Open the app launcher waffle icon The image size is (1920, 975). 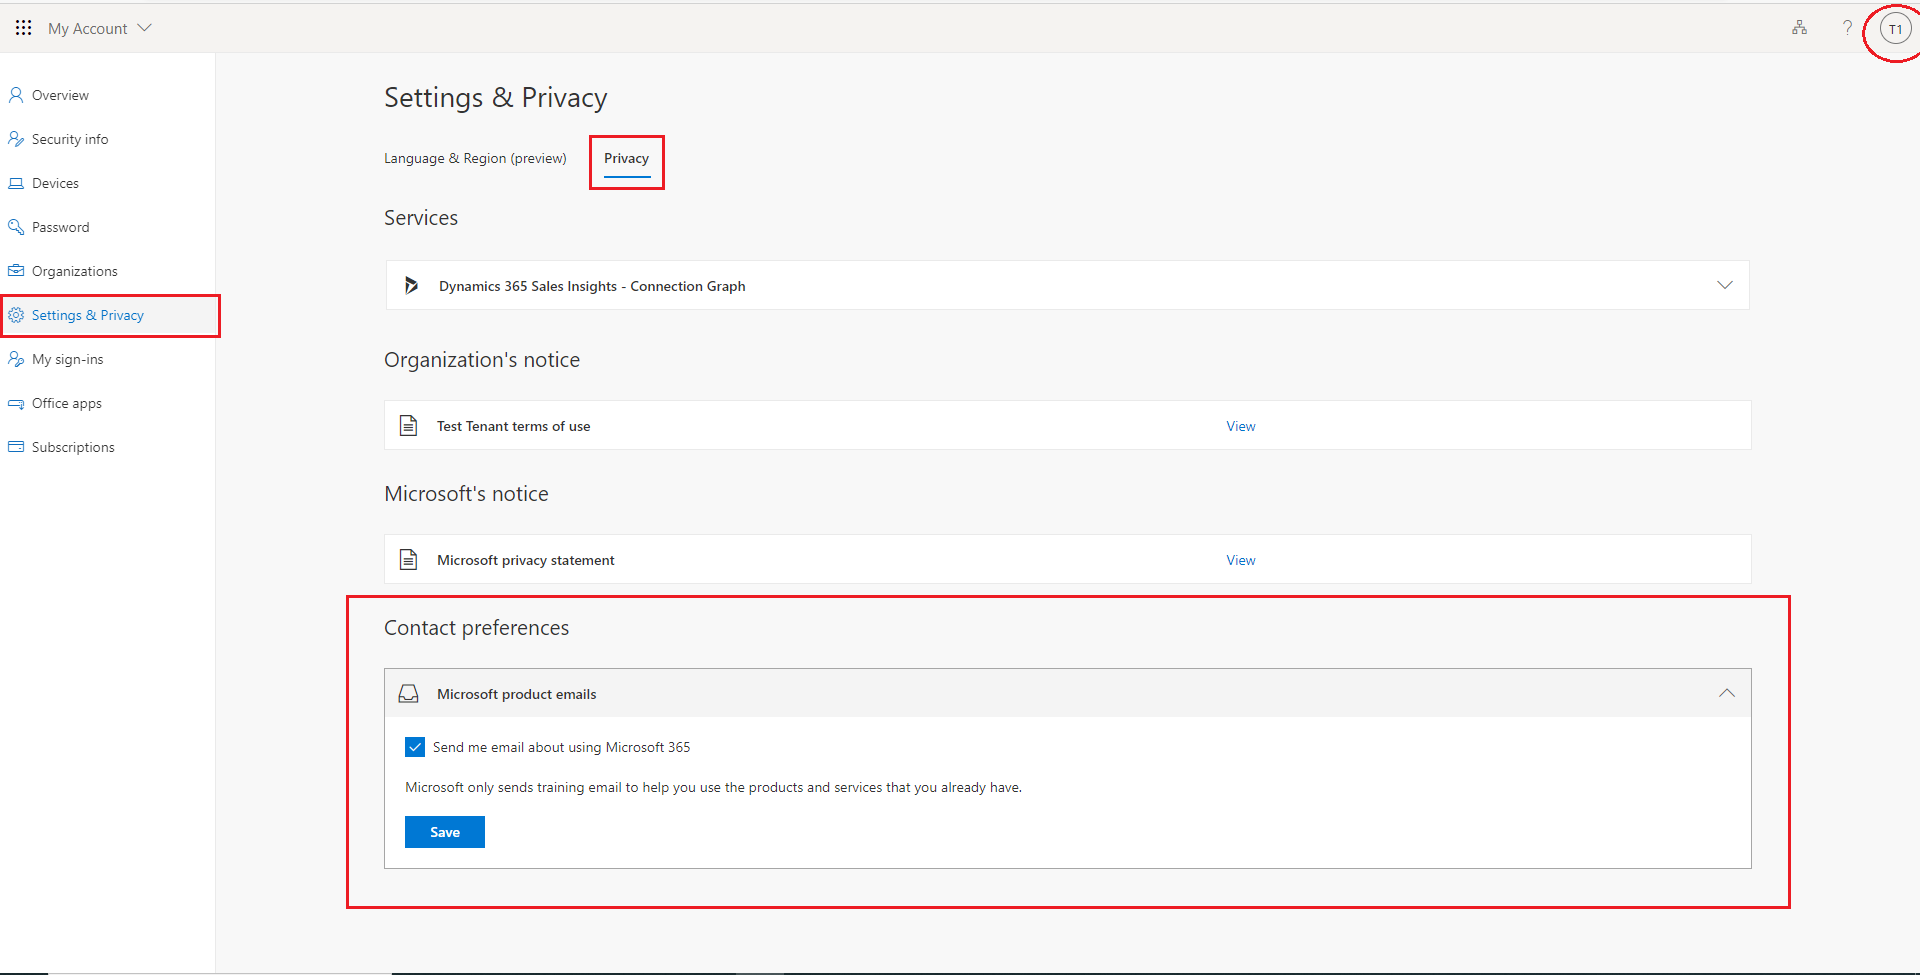click(x=23, y=28)
